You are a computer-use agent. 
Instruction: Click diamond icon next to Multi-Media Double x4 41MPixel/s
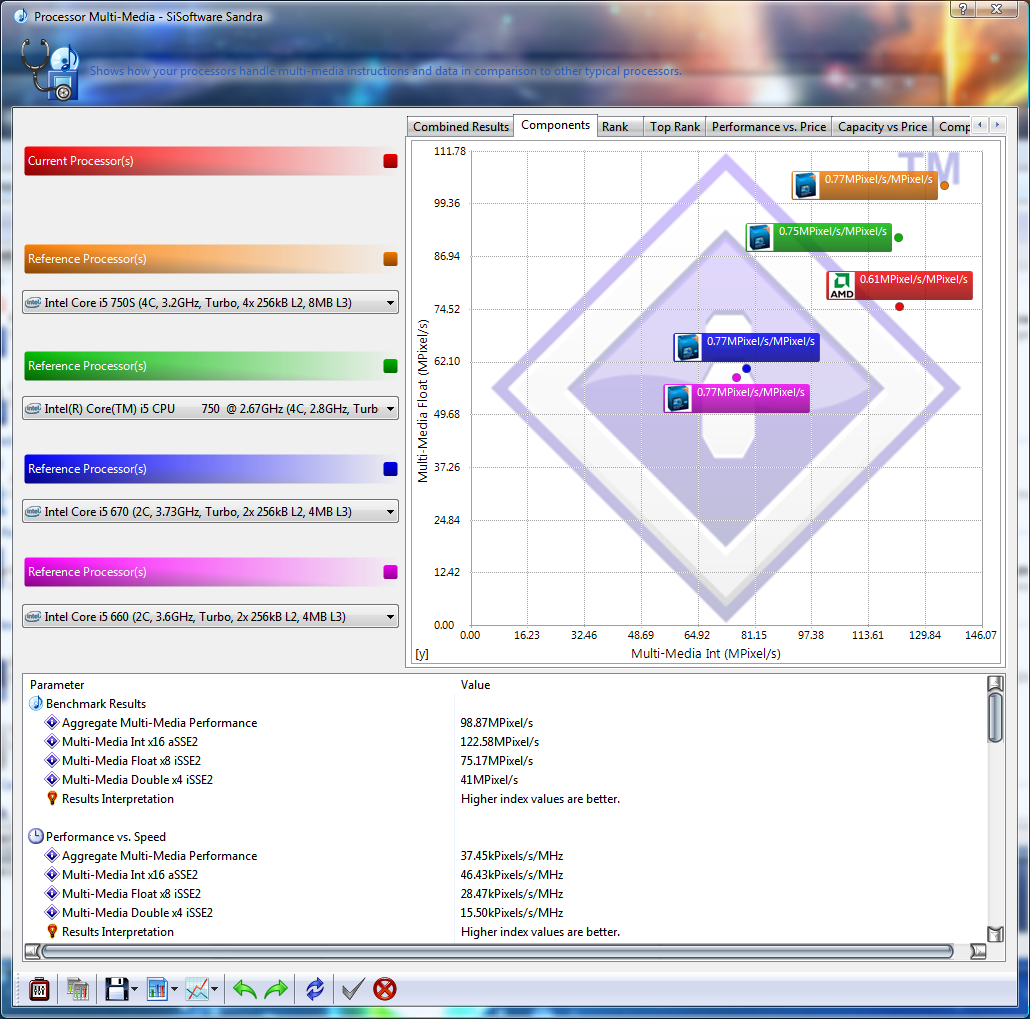[x=52, y=780]
